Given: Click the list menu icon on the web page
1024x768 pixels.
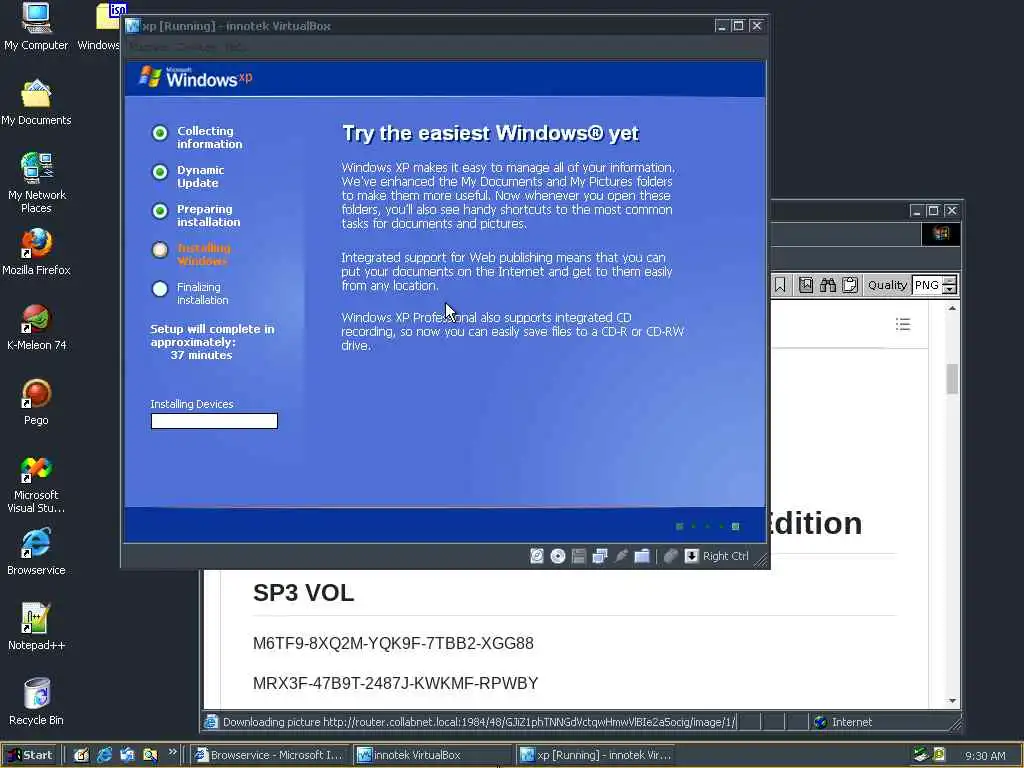Looking at the screenshot, I should pyautogui.click(x=903, y=324).
